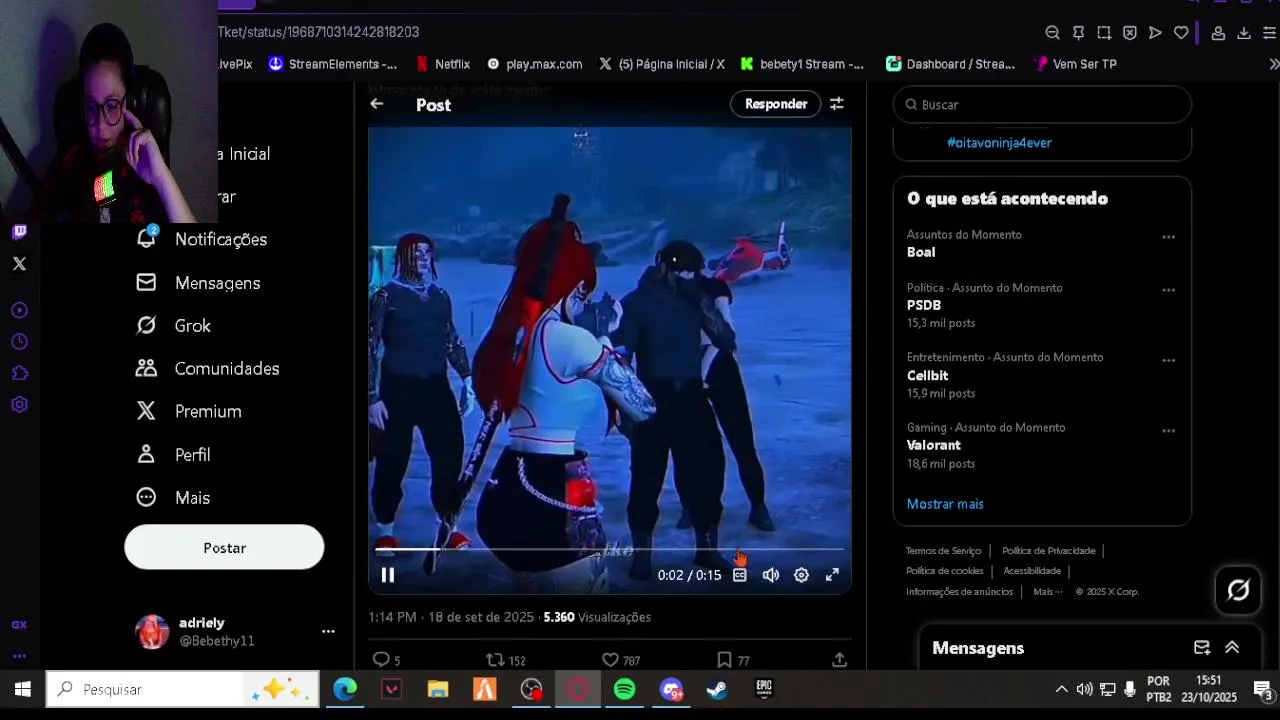Open more options for Cellbit trend
The height and width of the screenshot is (720, 1280).
(1168, 360)
